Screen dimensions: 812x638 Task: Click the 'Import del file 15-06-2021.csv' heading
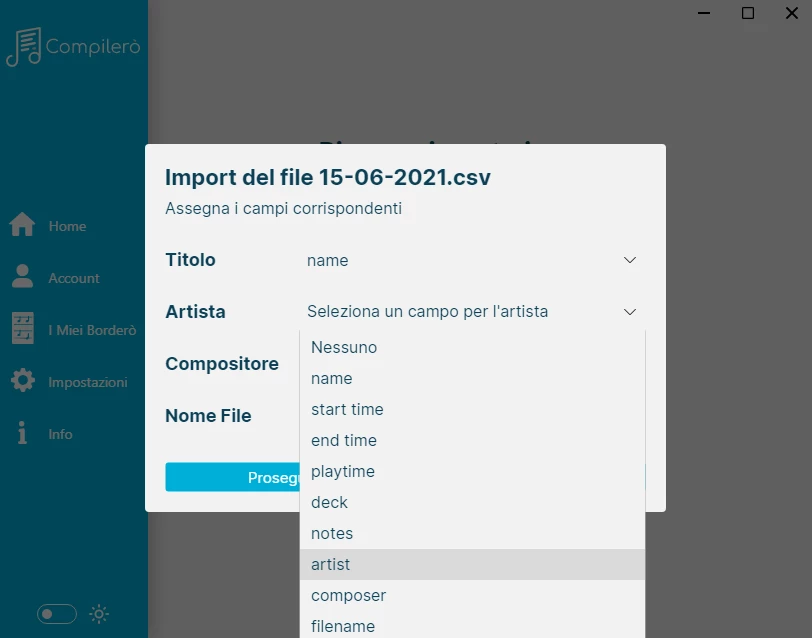(328, 178)
